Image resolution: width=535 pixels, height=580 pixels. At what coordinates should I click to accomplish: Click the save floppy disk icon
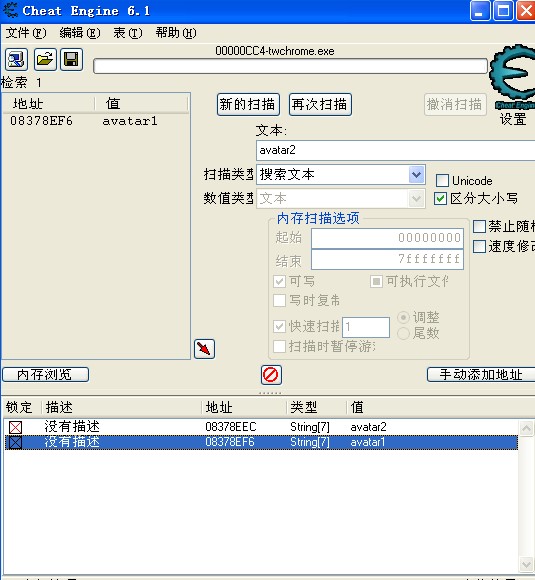[x=71, y=59]
